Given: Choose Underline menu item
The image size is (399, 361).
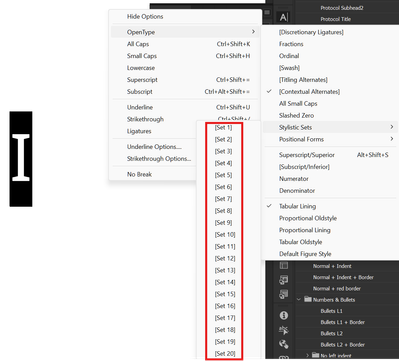Looking at the screenshot, I should point(140,107).
